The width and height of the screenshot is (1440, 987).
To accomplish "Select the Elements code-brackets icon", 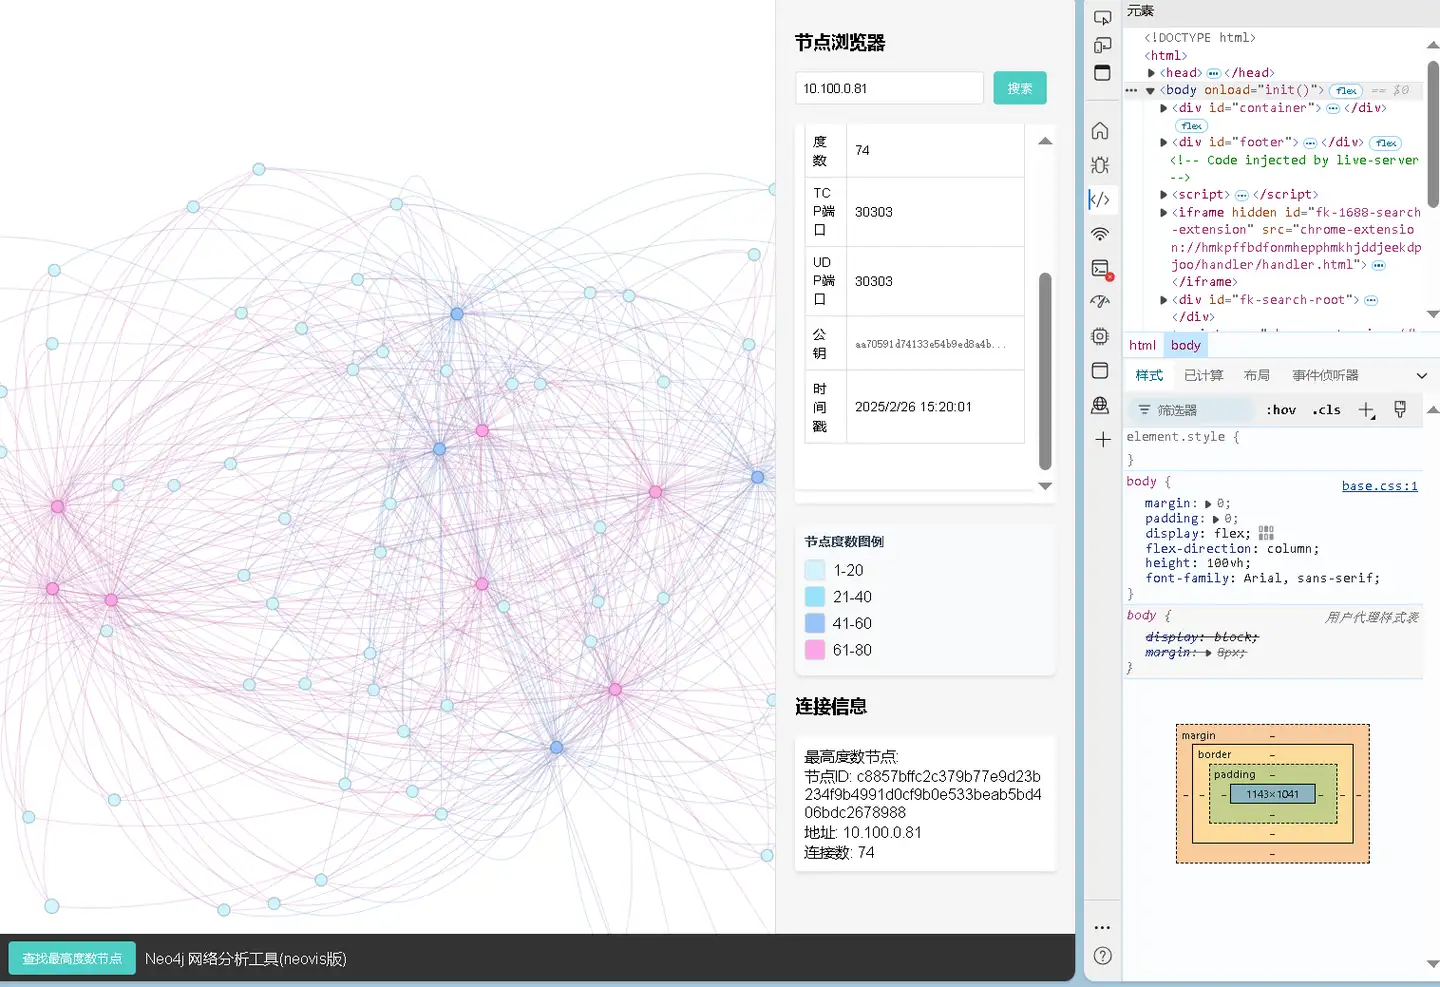I will [x=1100, y=199].
